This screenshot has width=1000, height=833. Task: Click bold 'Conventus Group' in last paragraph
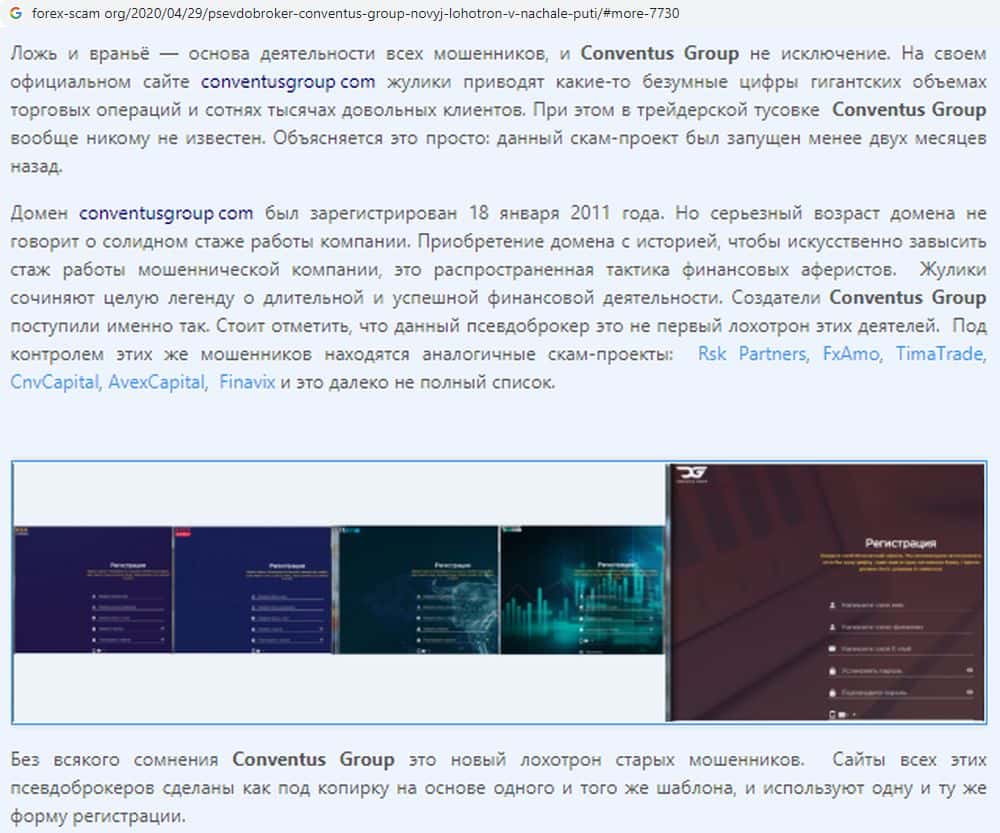click(312, 760)
